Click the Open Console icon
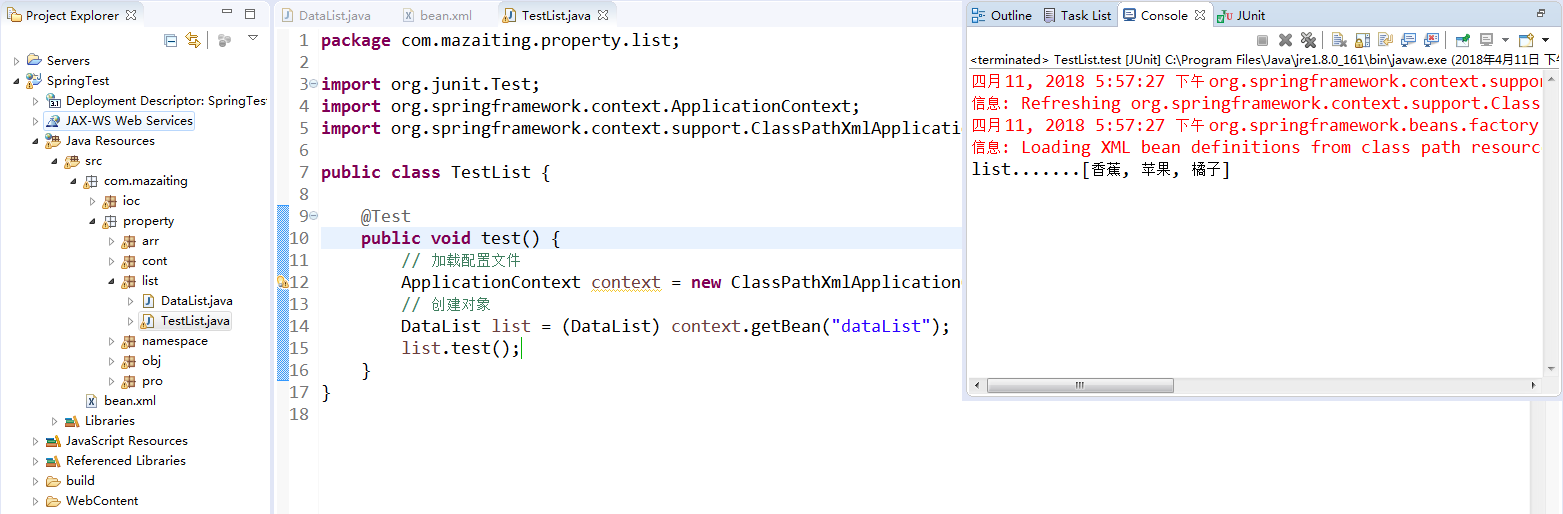1563x514 pixels. 1526,40
